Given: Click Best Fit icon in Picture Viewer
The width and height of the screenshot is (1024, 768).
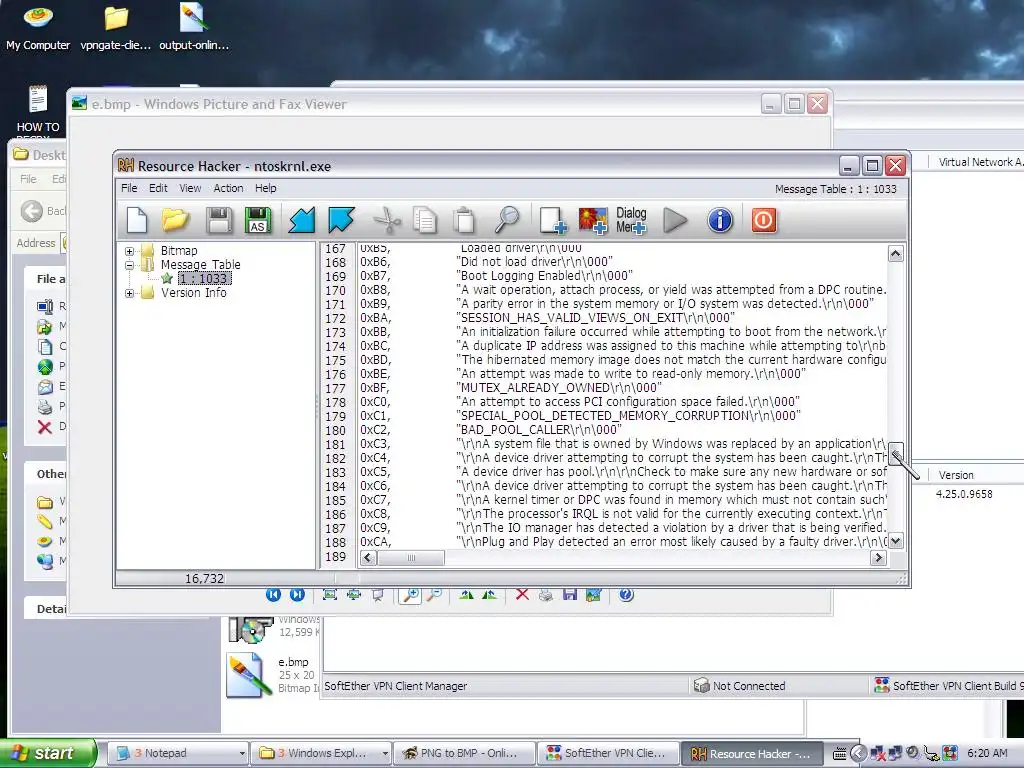Looking at the screenshot, I should [330, 594].
